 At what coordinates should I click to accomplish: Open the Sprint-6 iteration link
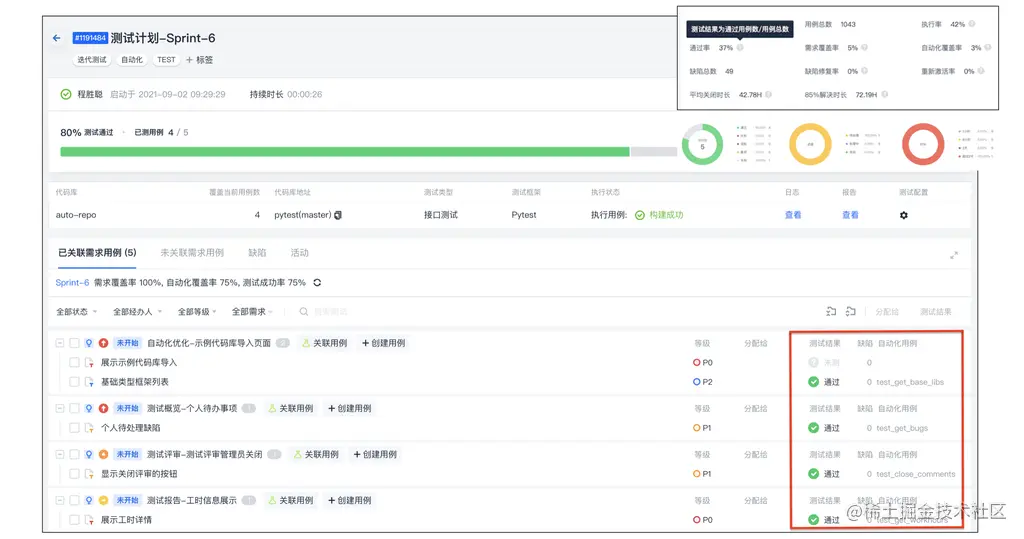click(x=72, y=283)
